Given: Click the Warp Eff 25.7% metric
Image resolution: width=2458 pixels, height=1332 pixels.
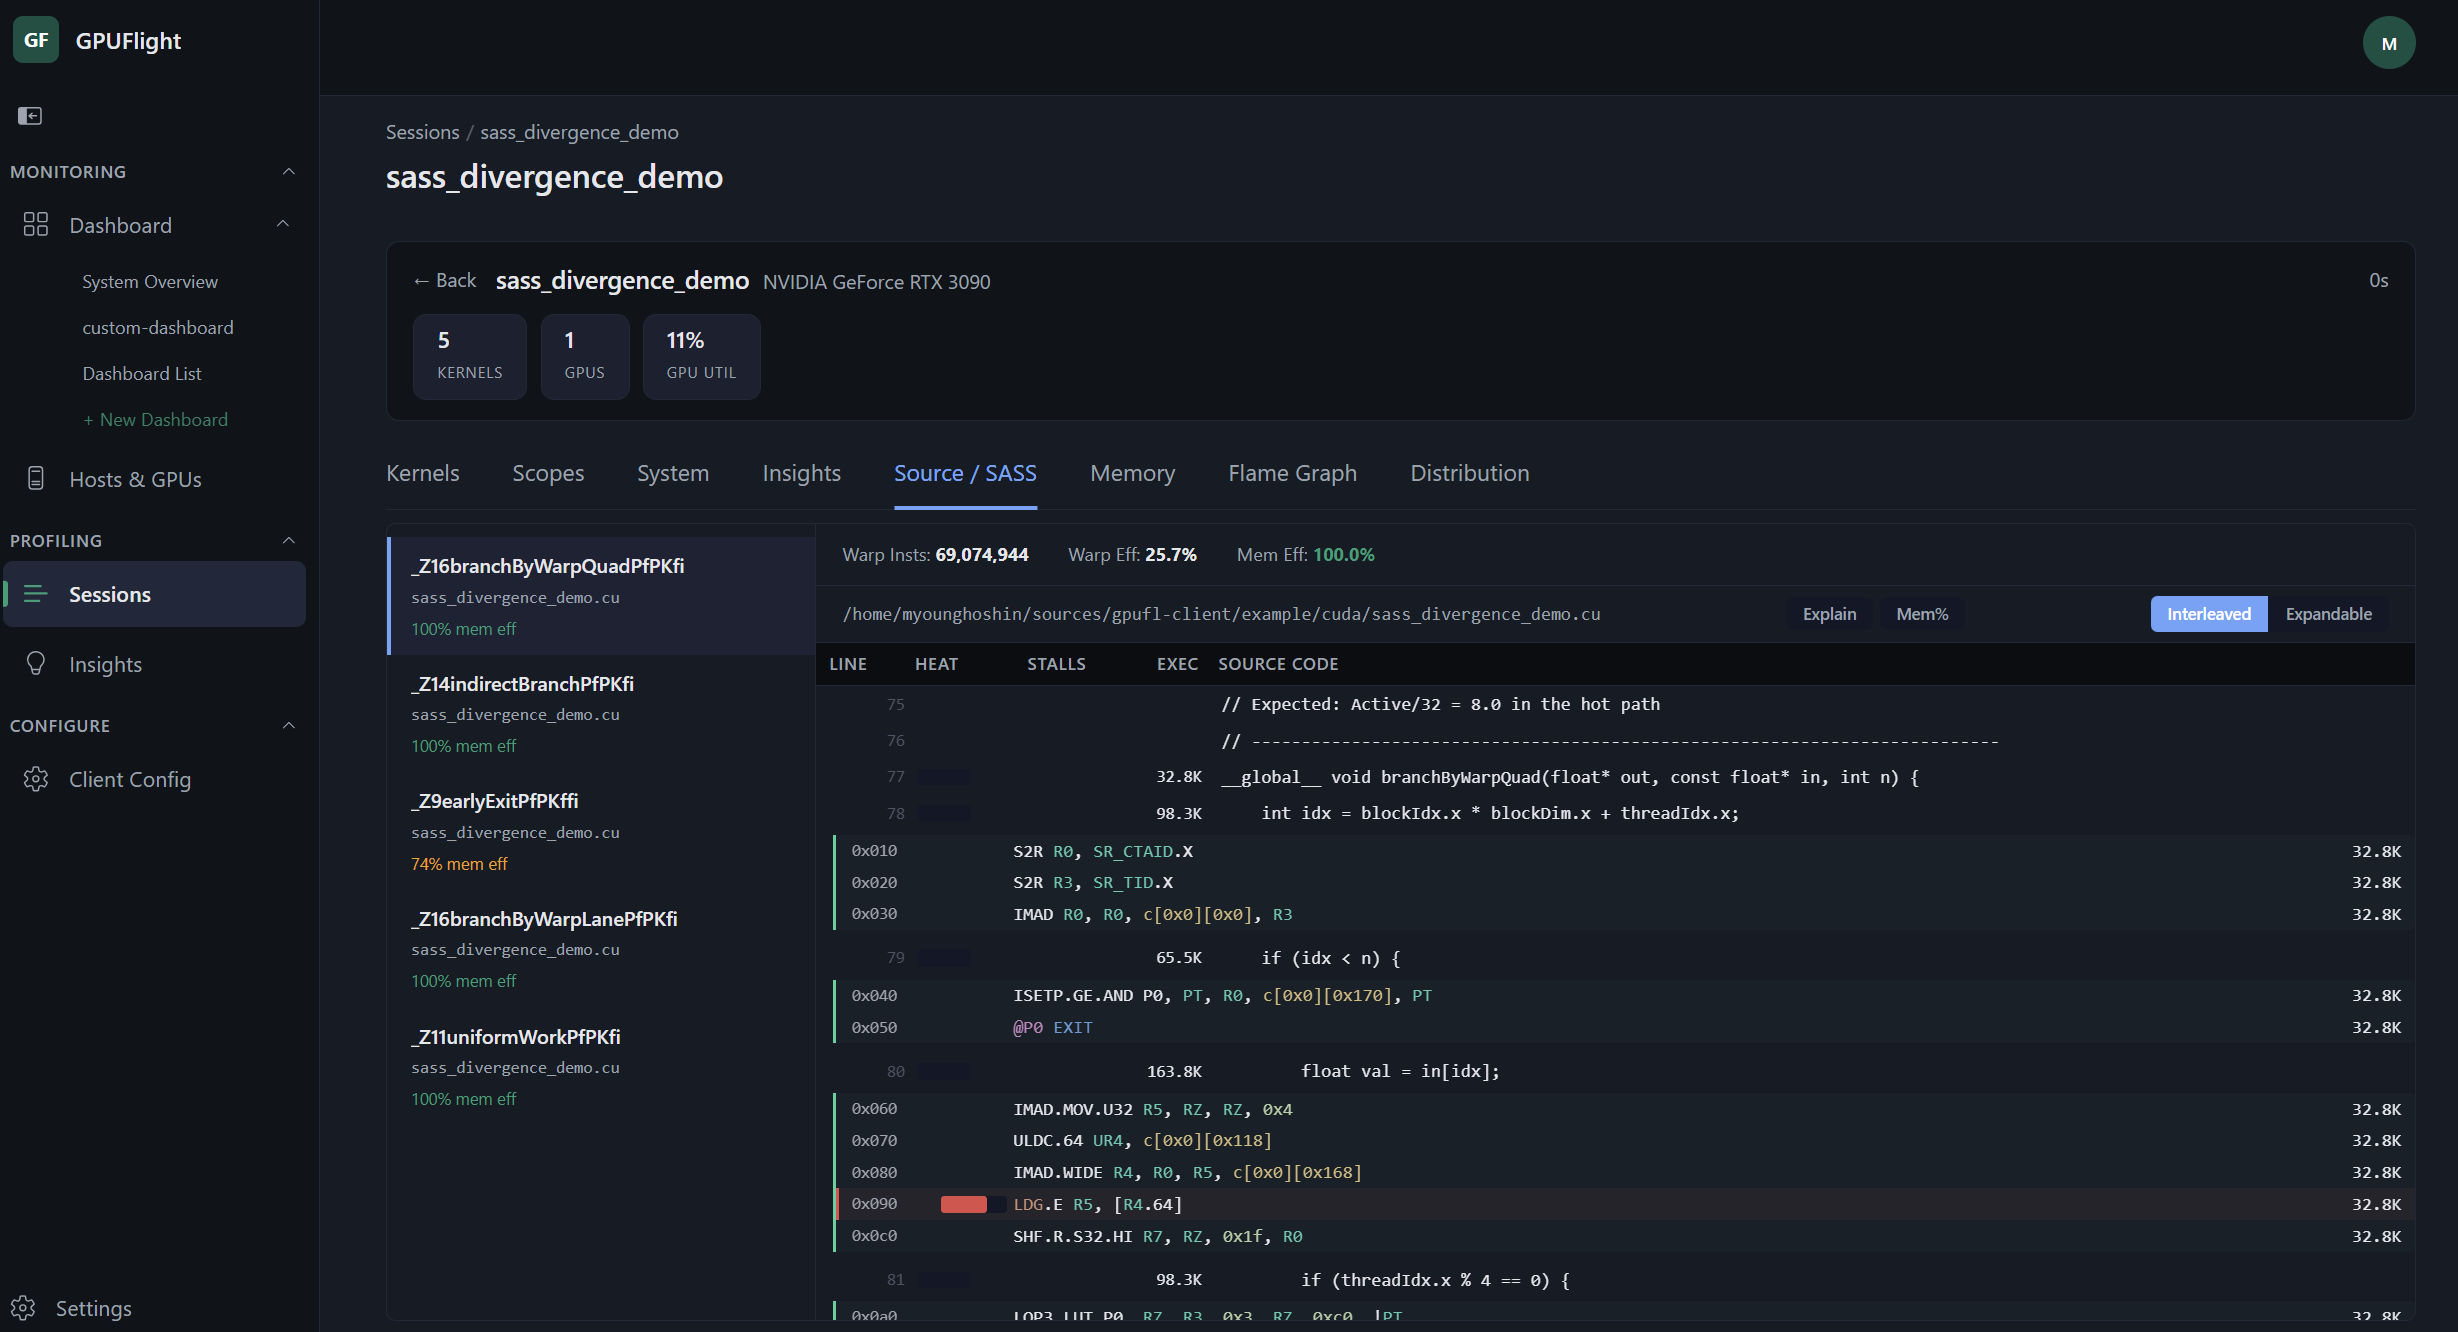Looking at the screenshot, I should click(x=1132, y=555).
